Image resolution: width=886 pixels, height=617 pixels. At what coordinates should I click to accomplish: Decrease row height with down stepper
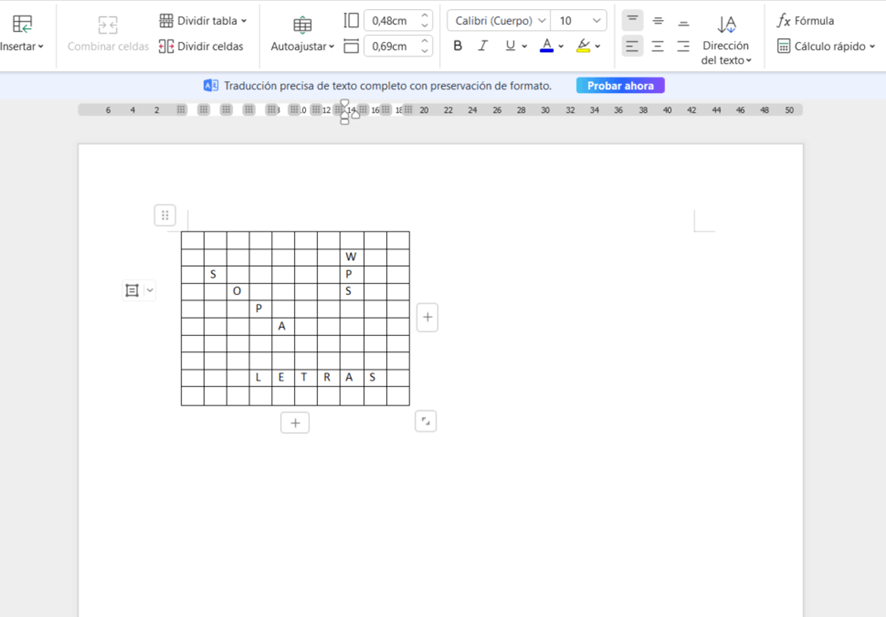pos(425,25)
